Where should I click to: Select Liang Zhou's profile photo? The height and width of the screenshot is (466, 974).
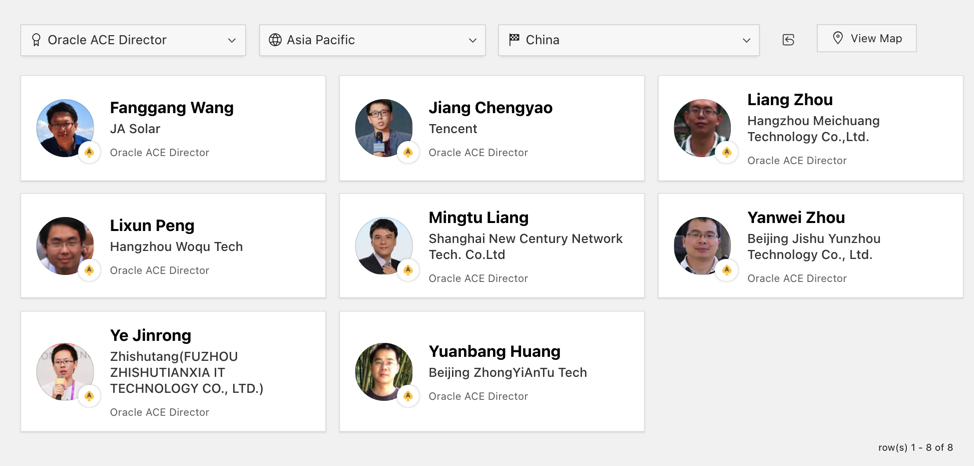click(x=701, y=127)
